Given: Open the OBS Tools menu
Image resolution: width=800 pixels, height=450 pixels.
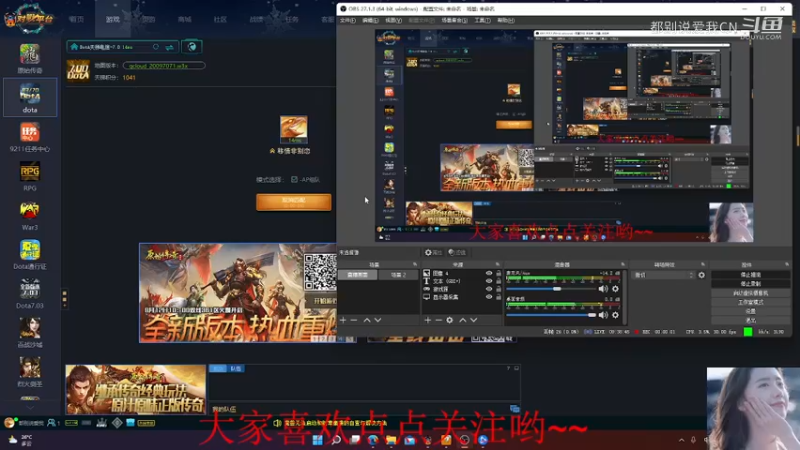Looking at the screenshot, I should click(482, 20).
